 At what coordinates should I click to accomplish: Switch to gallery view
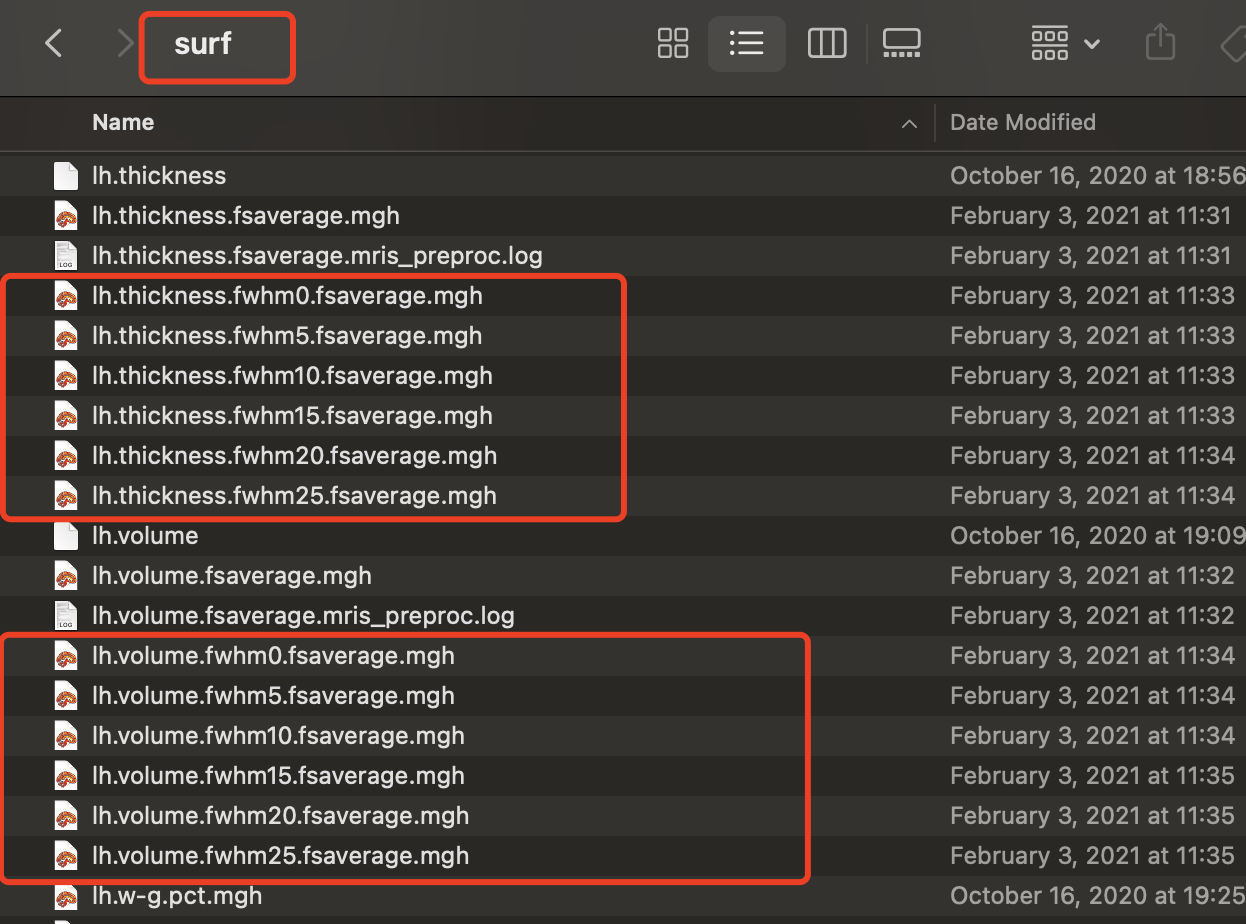pyautogui.click(x=902, y=43)
